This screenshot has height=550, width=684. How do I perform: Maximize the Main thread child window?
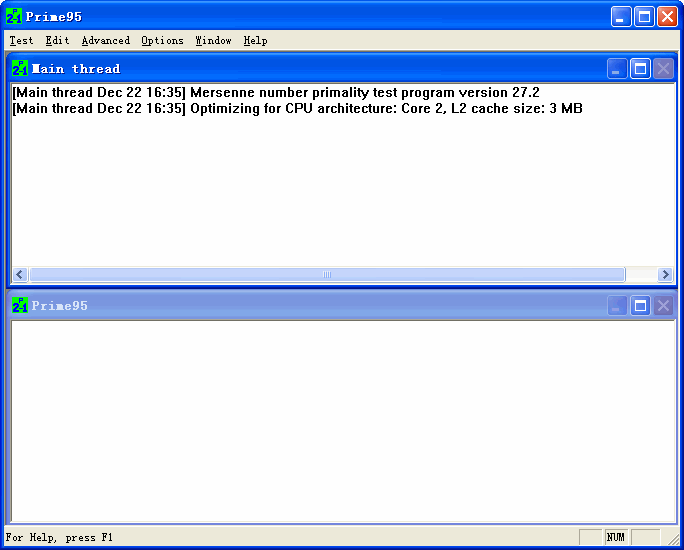[x=640, y=69]
